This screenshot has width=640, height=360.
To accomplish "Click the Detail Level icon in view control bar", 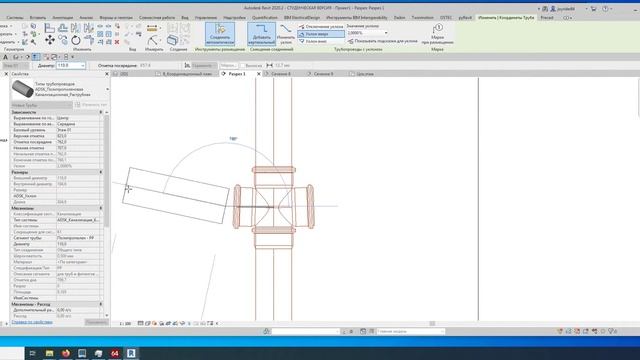I will point(140,323).
